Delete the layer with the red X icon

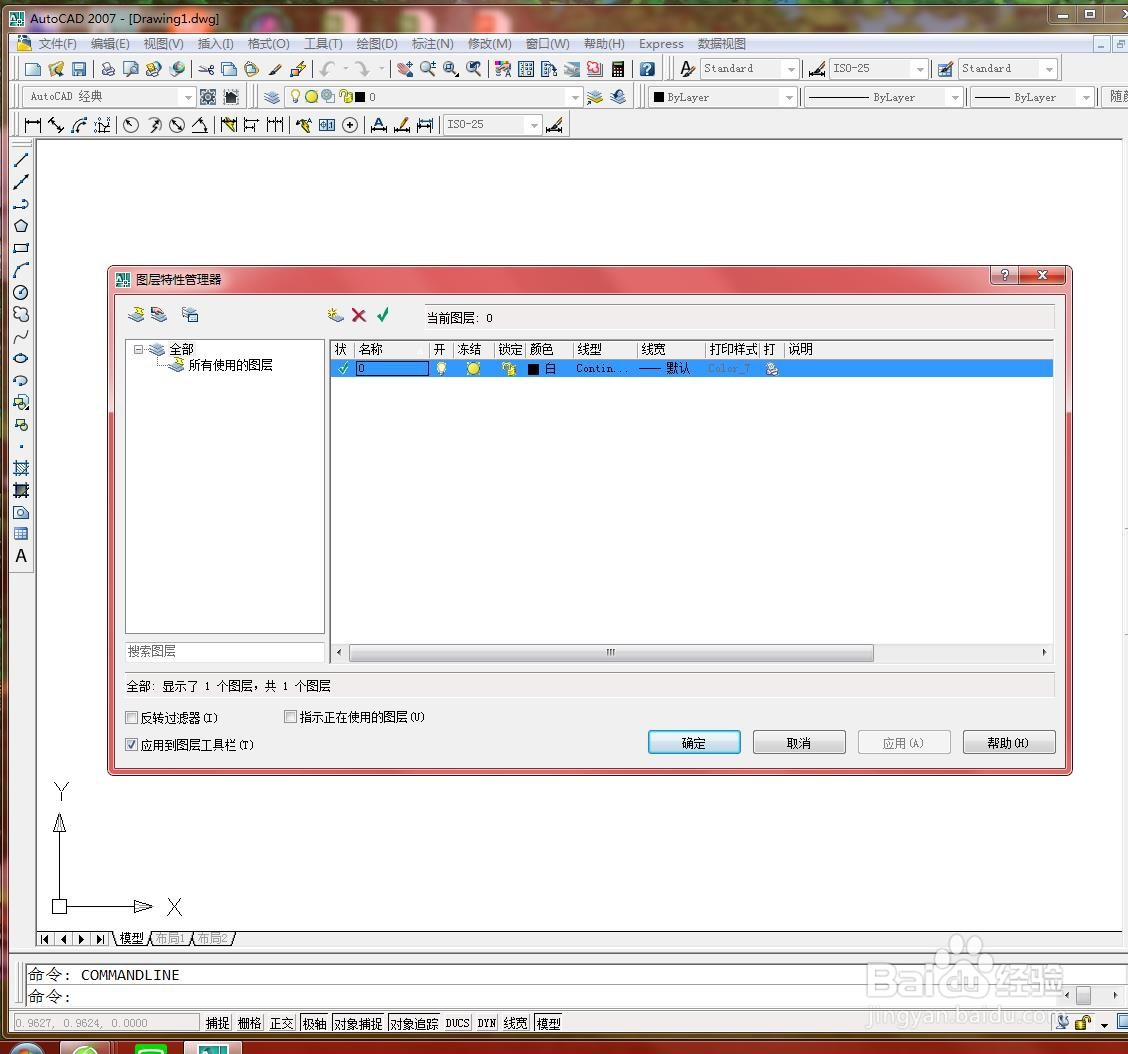[x=359, y=314]
